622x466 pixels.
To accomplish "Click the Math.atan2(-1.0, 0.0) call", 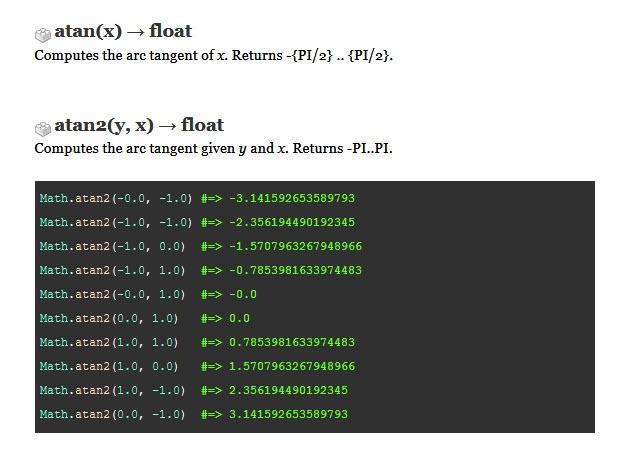I will coord(112,246).
